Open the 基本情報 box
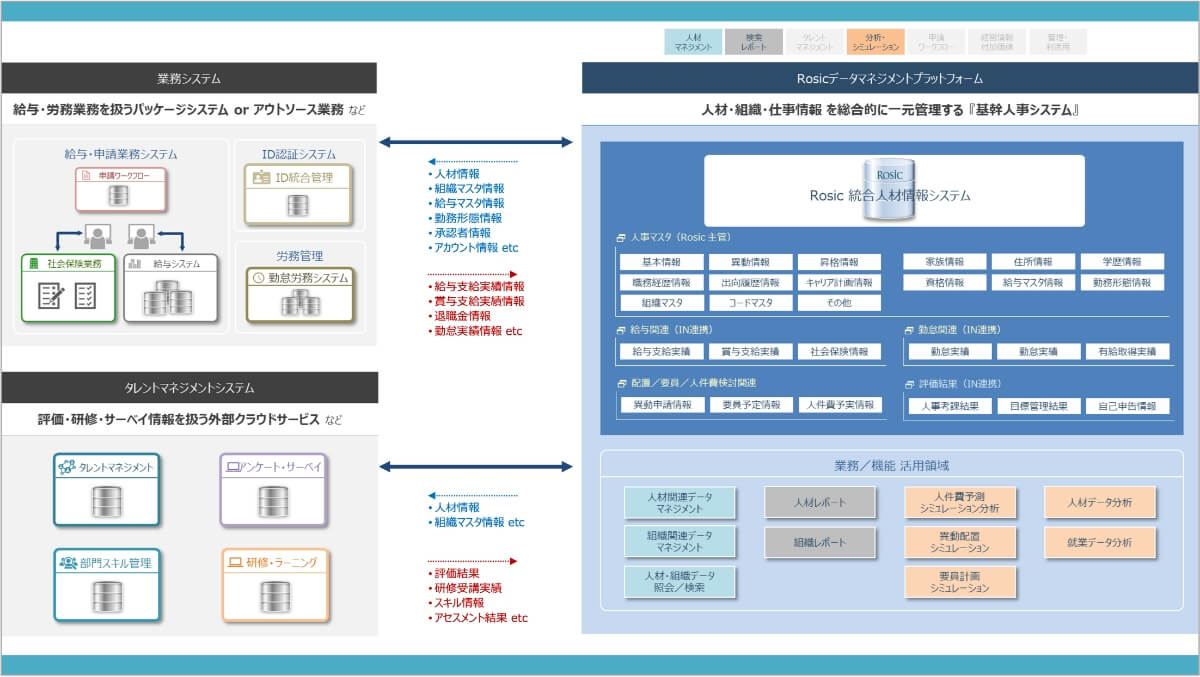This screenshot has height=677, width=1200. (660, 262)
